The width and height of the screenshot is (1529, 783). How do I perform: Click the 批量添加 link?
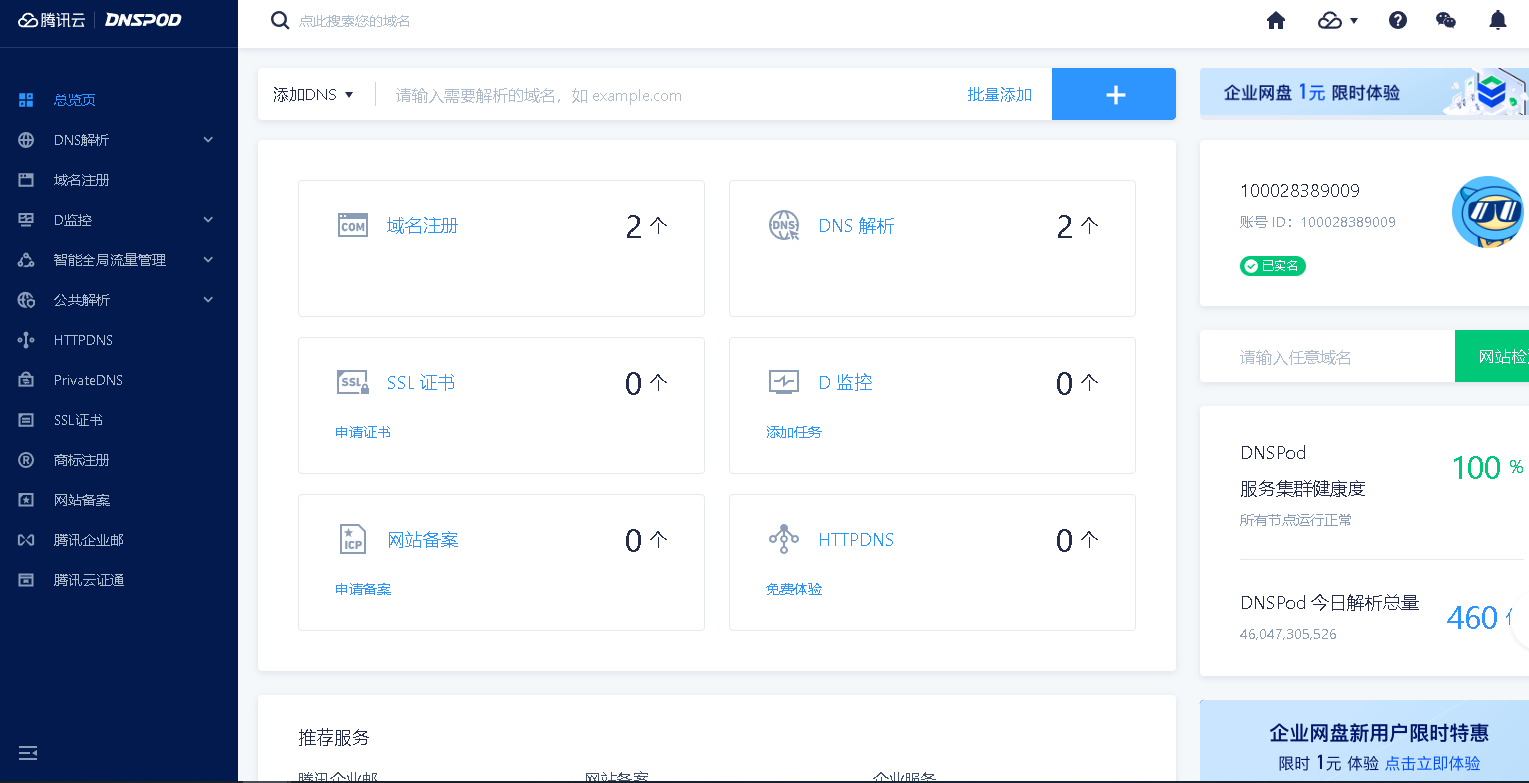tap(999, 95)
